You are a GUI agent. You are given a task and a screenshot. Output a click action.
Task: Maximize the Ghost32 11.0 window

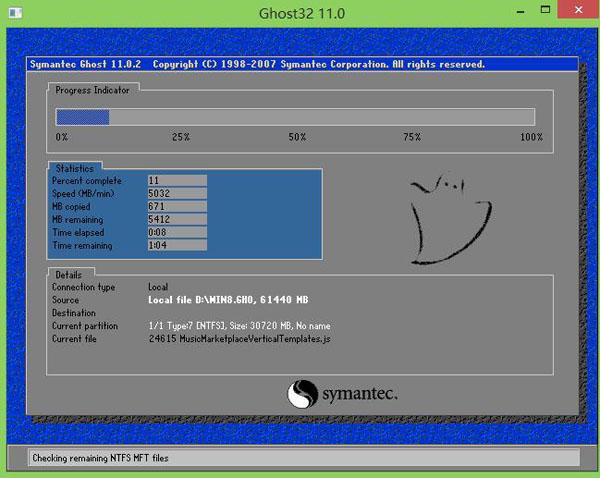coord(545,10)
